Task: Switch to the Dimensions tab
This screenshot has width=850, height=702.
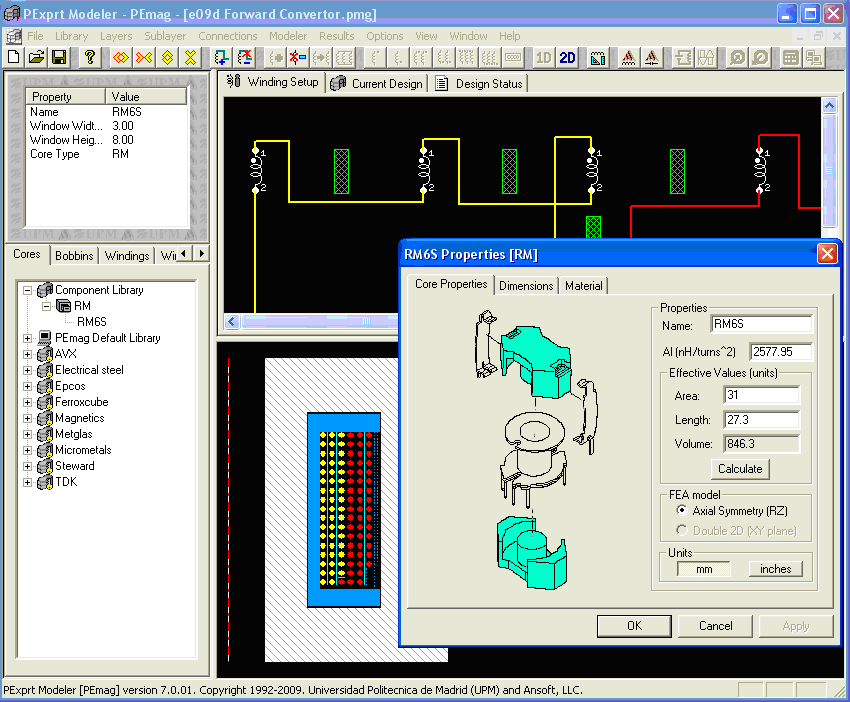Action: [x=526, y=286]
